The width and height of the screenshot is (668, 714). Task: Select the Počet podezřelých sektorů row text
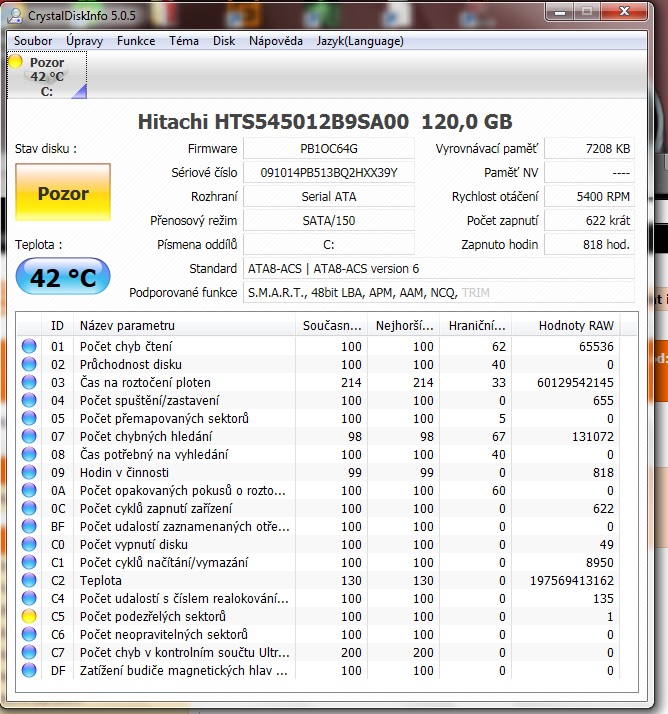click(153, 617)
